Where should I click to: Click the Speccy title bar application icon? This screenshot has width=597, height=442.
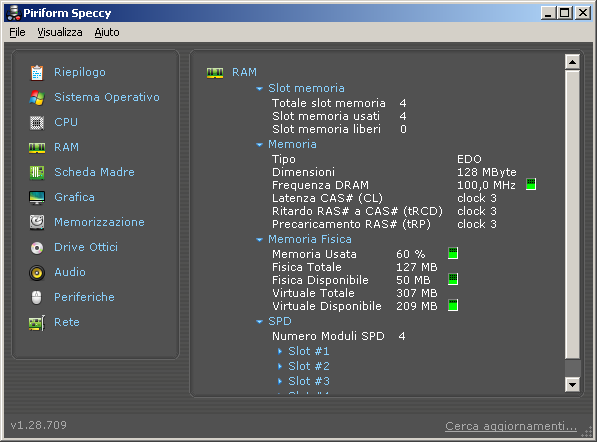[13, 13]
